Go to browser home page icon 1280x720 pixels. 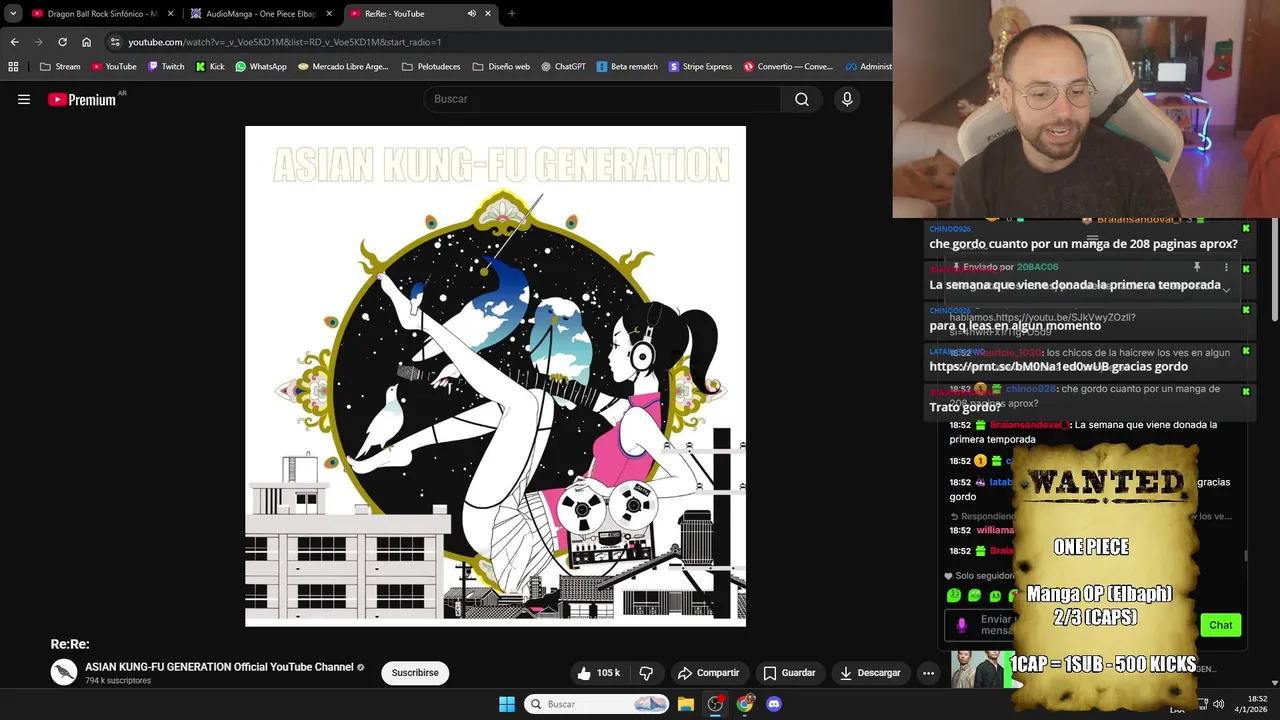[86, 42]
